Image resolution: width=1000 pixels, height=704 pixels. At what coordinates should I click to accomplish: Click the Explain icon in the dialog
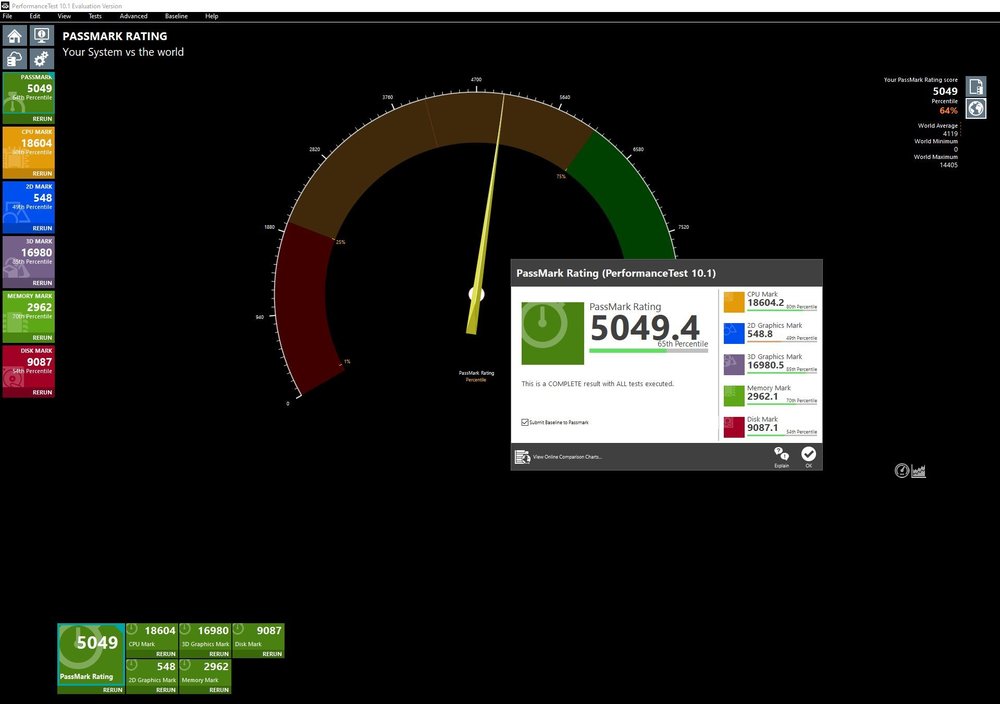click(781, 457)
